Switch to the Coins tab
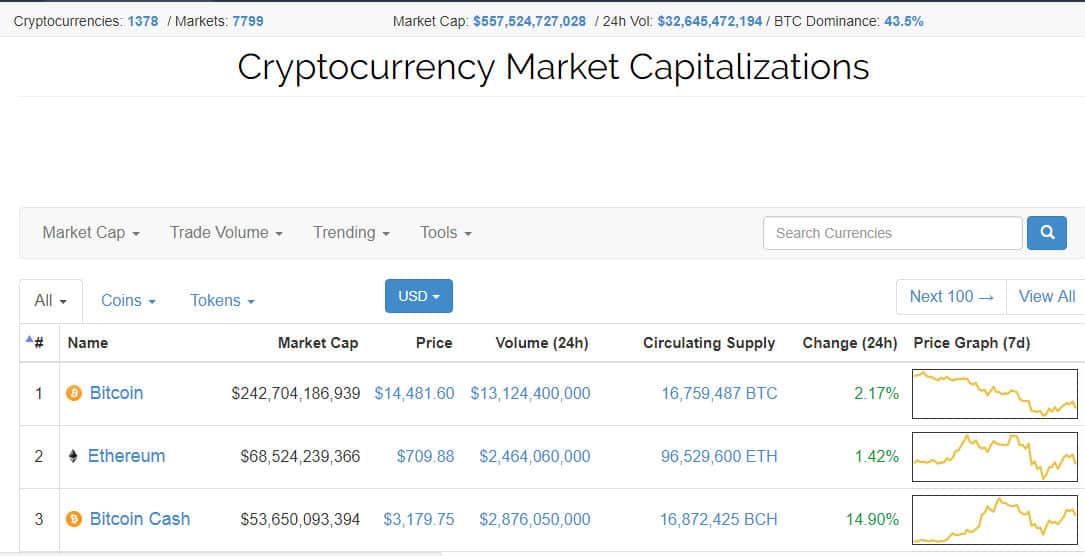 pyautogui.click(x=128, y=300)
